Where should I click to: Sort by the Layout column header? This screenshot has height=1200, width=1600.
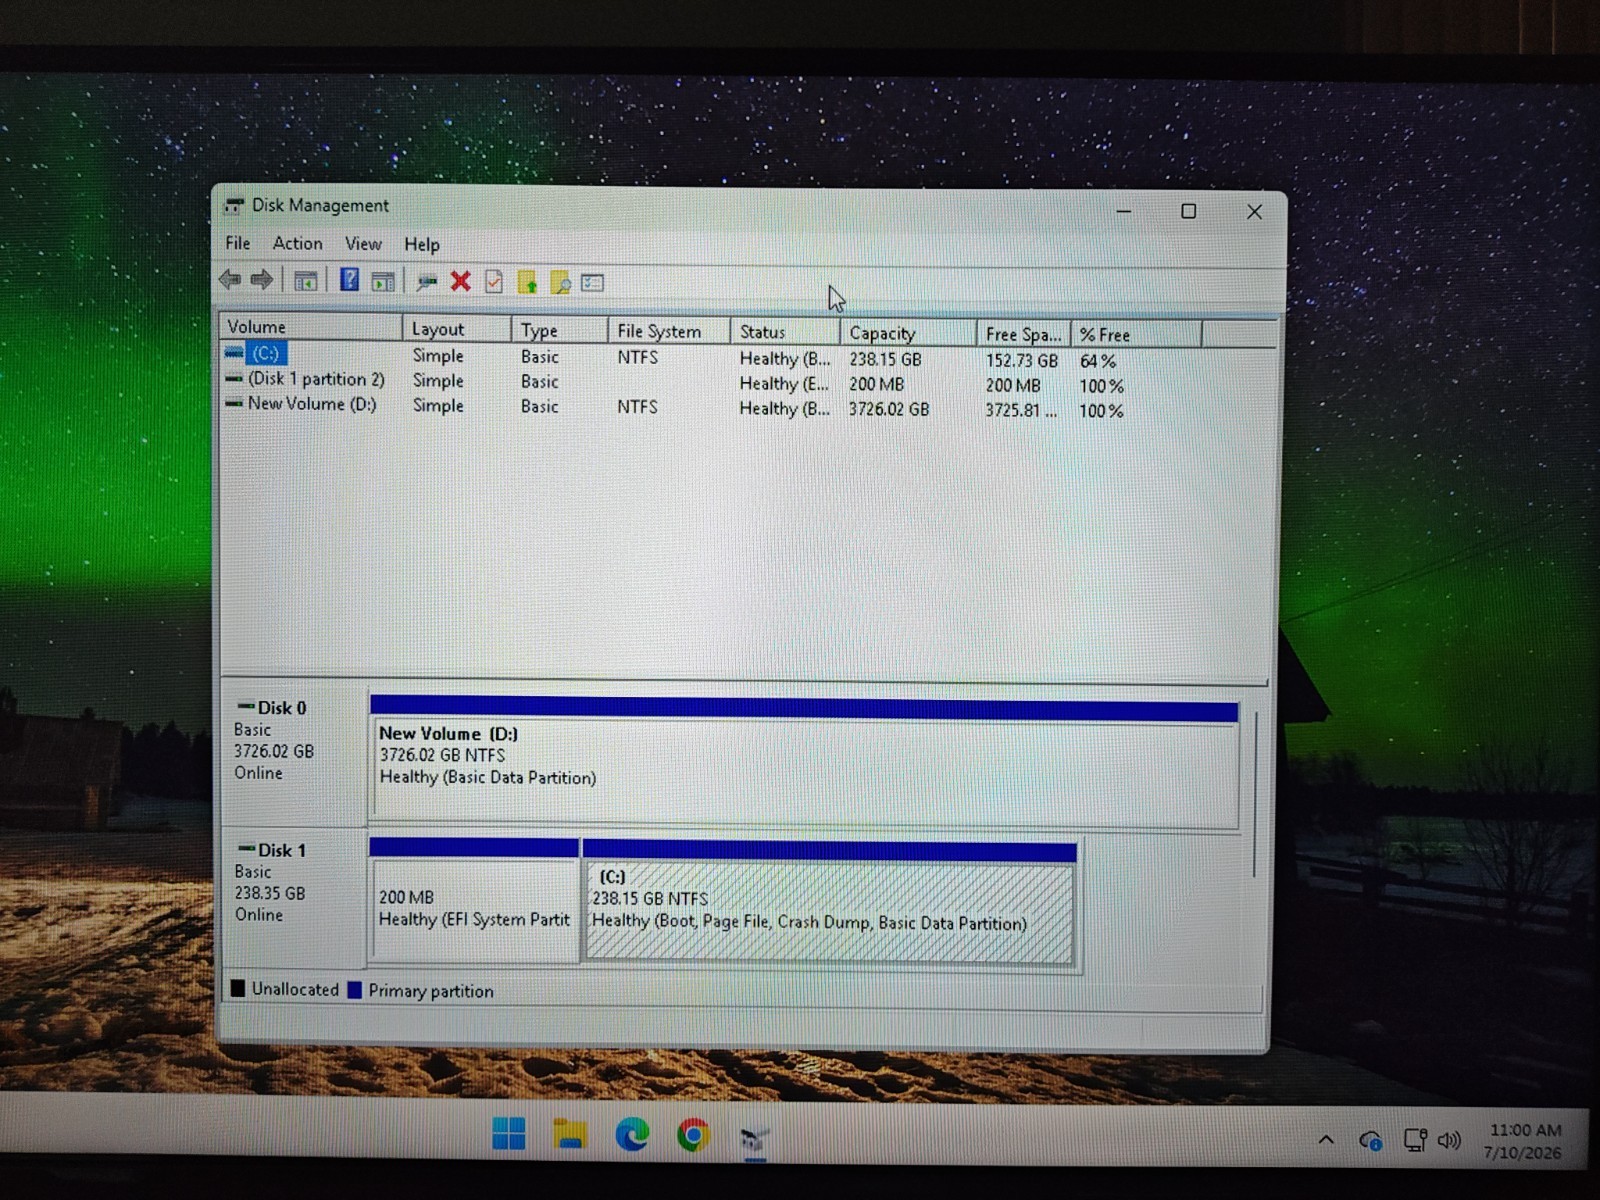pos(457,329)
